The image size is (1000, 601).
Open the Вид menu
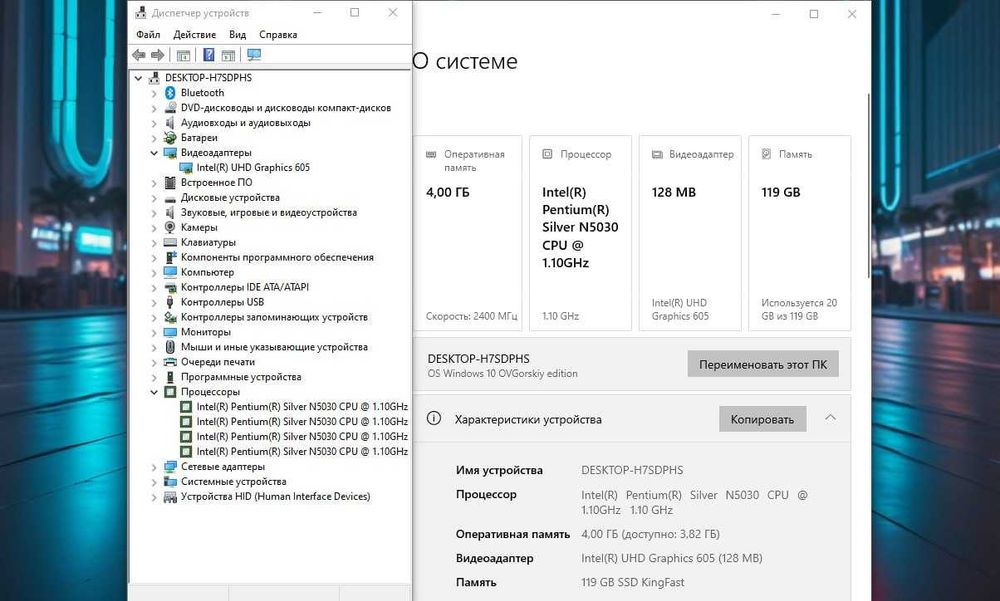[237, 34]
